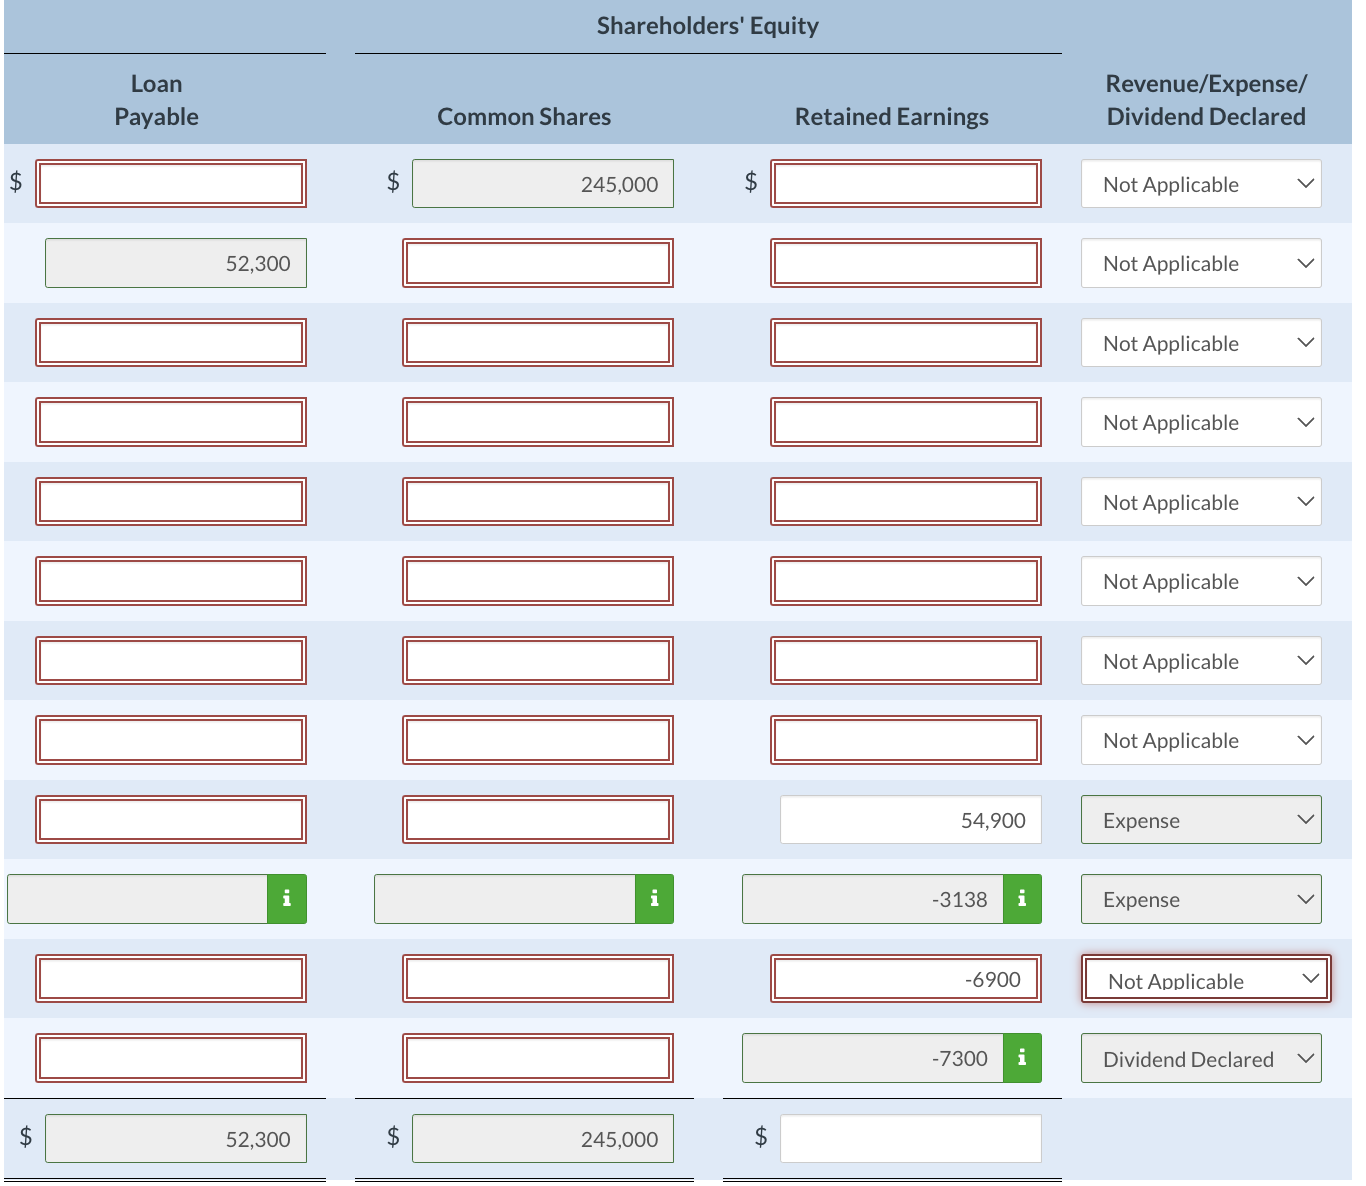1366x1186 pixels.
Task: Click the info icon in the Common Shares field of the -3138 row
Action: pos(654,899)
